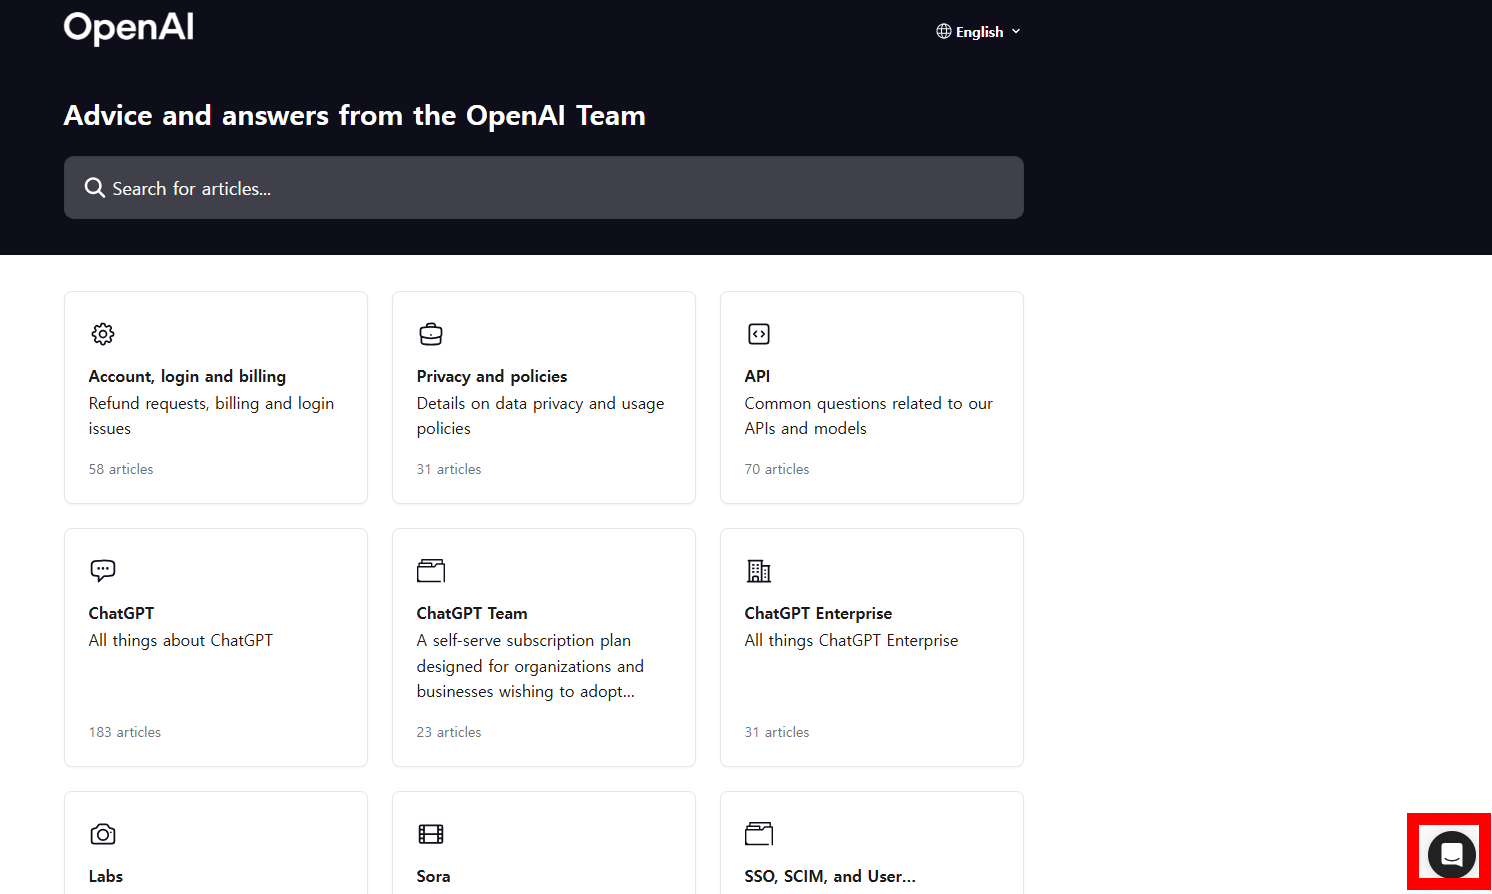Open SSO, SCIM, and User collection
The image size is (1492, 894).
pos(830,876)
